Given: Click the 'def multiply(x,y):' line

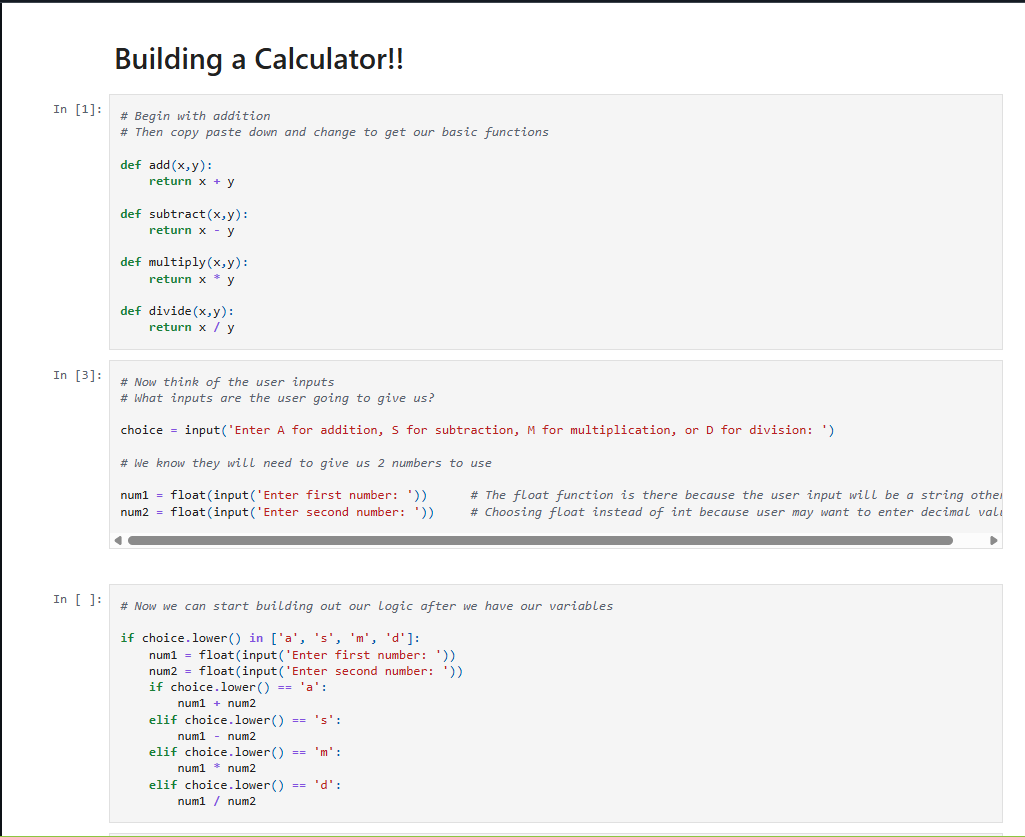Looking at the screenshot, I should (x=184, y=262).
